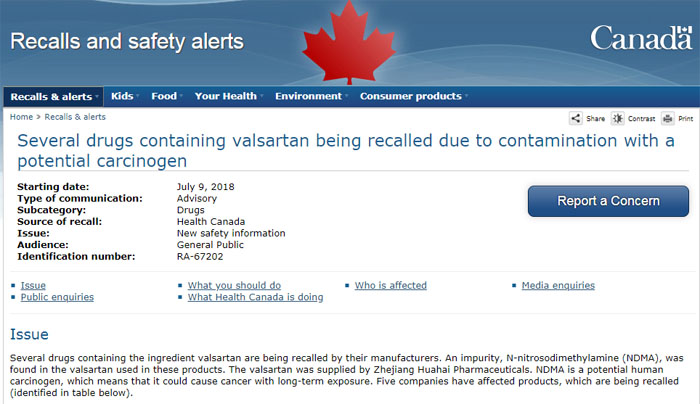700x404 pixels.
Task: Click the Print icon
Action: (x=667, y=118)
